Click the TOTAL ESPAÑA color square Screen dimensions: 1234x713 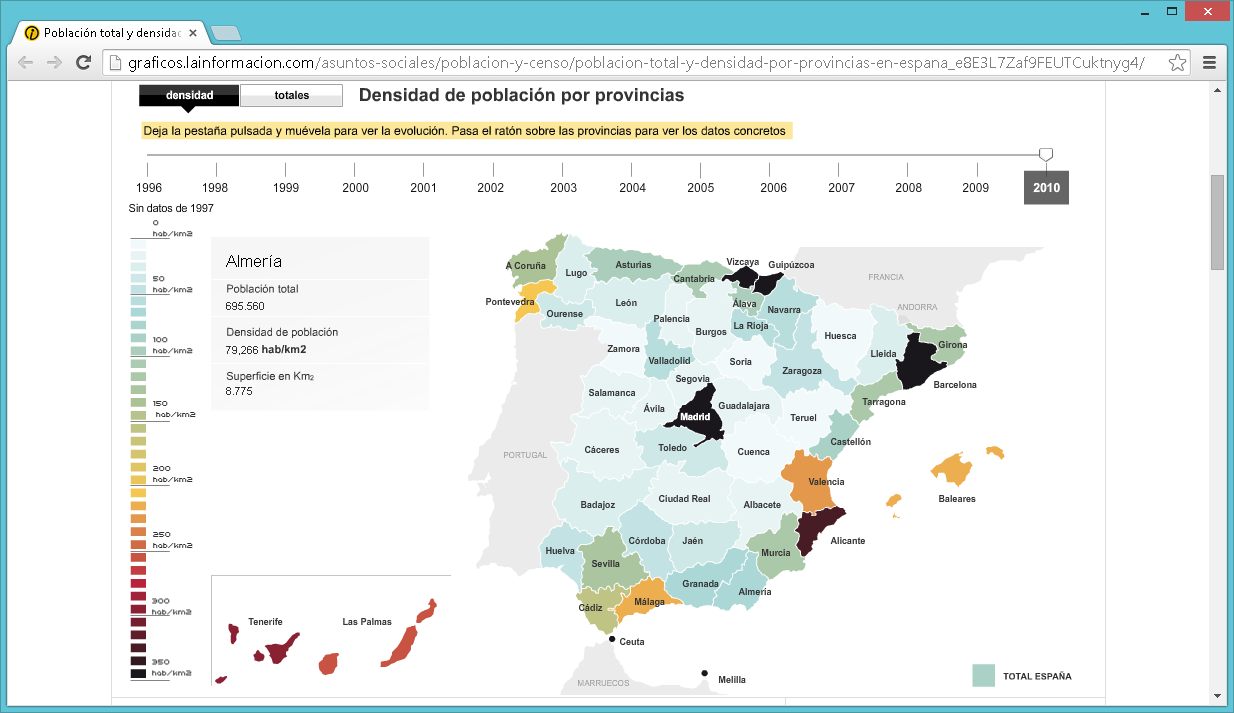[983, 675]
